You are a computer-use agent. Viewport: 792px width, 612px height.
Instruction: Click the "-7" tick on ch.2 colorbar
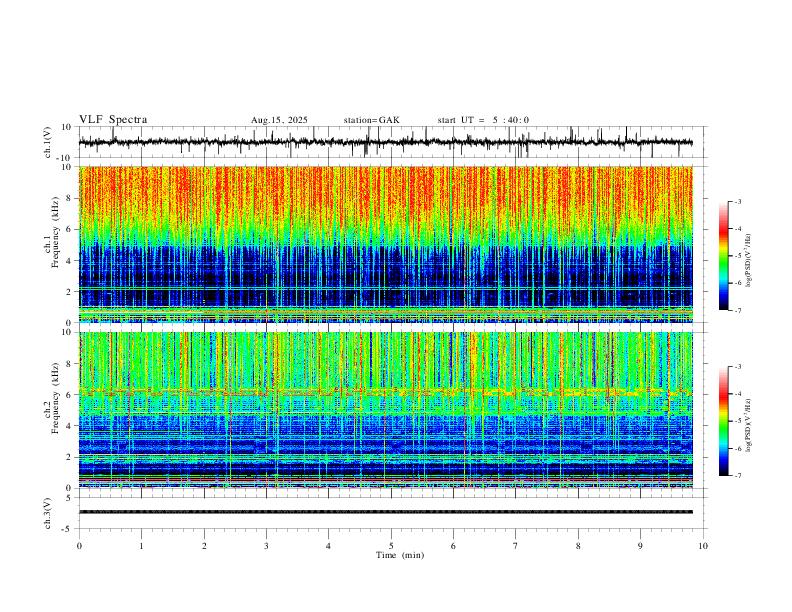[x=737, y=476]
